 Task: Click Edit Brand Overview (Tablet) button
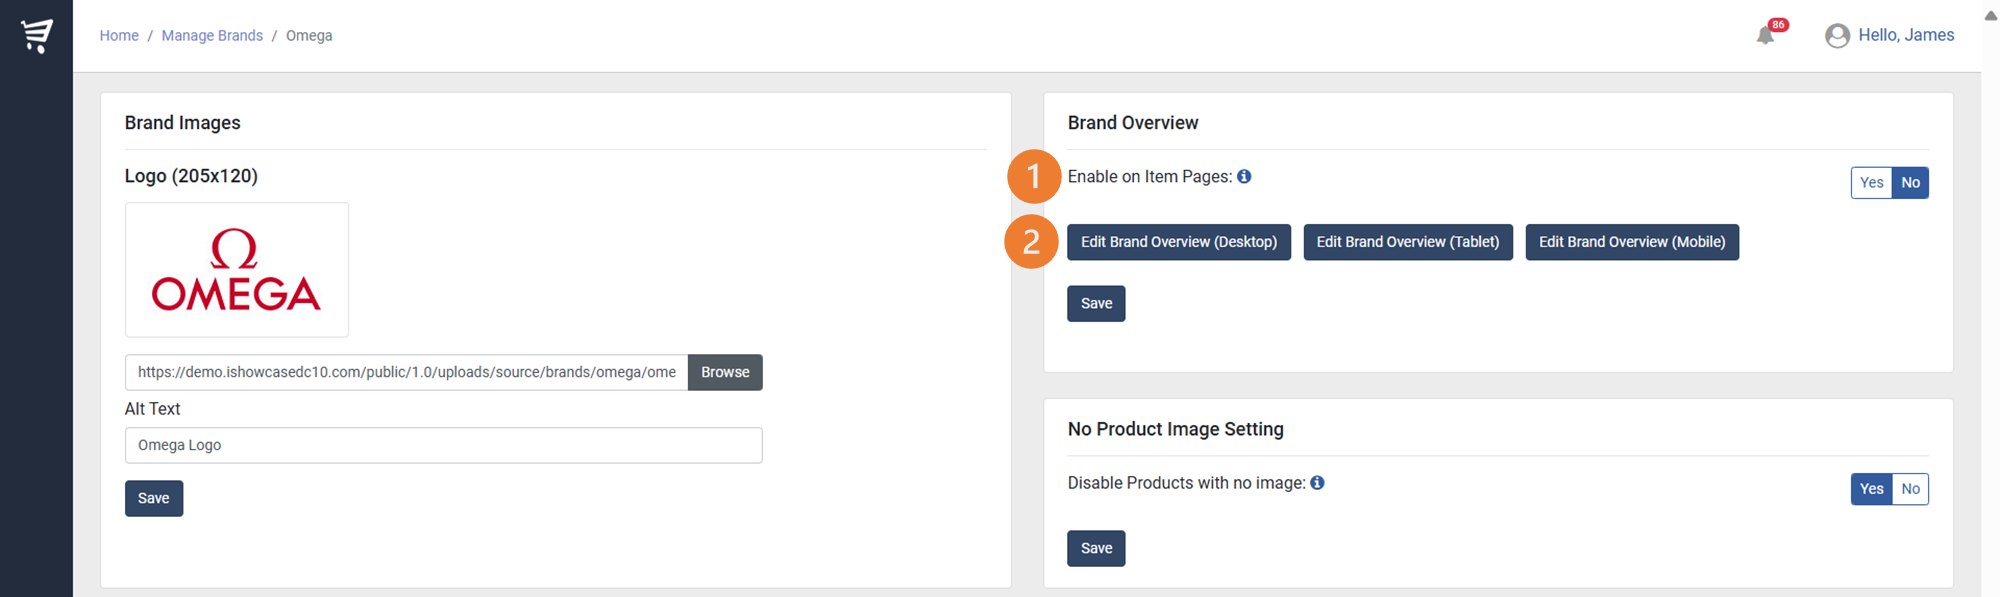point(1408,242)
